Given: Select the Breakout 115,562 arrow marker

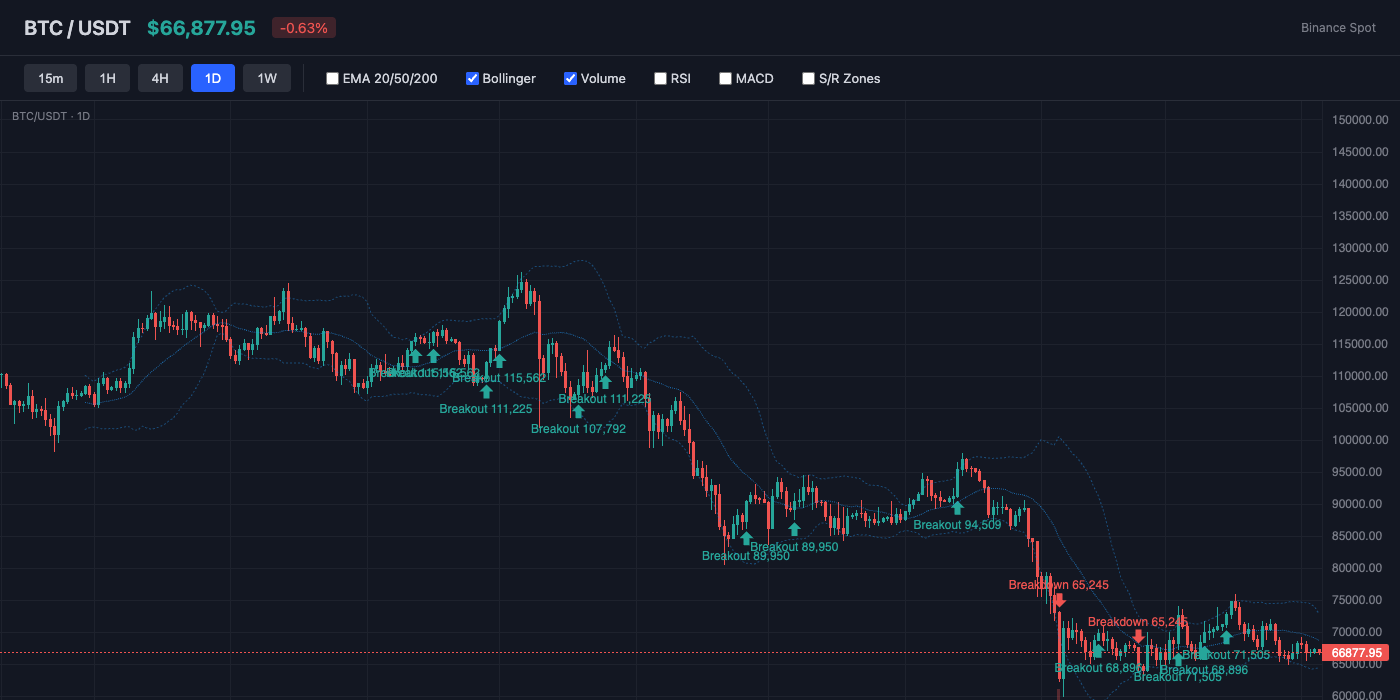Looking at the screenshot, I should pyautogui.click(x=499, y=360).
